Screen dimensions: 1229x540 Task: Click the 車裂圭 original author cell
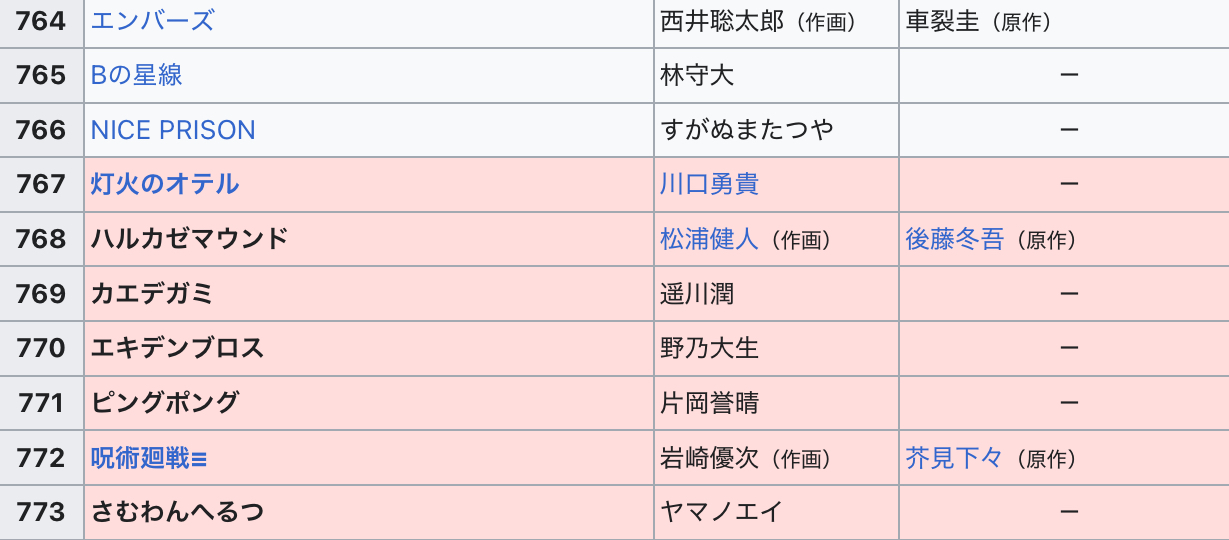[x=942, y=21]
